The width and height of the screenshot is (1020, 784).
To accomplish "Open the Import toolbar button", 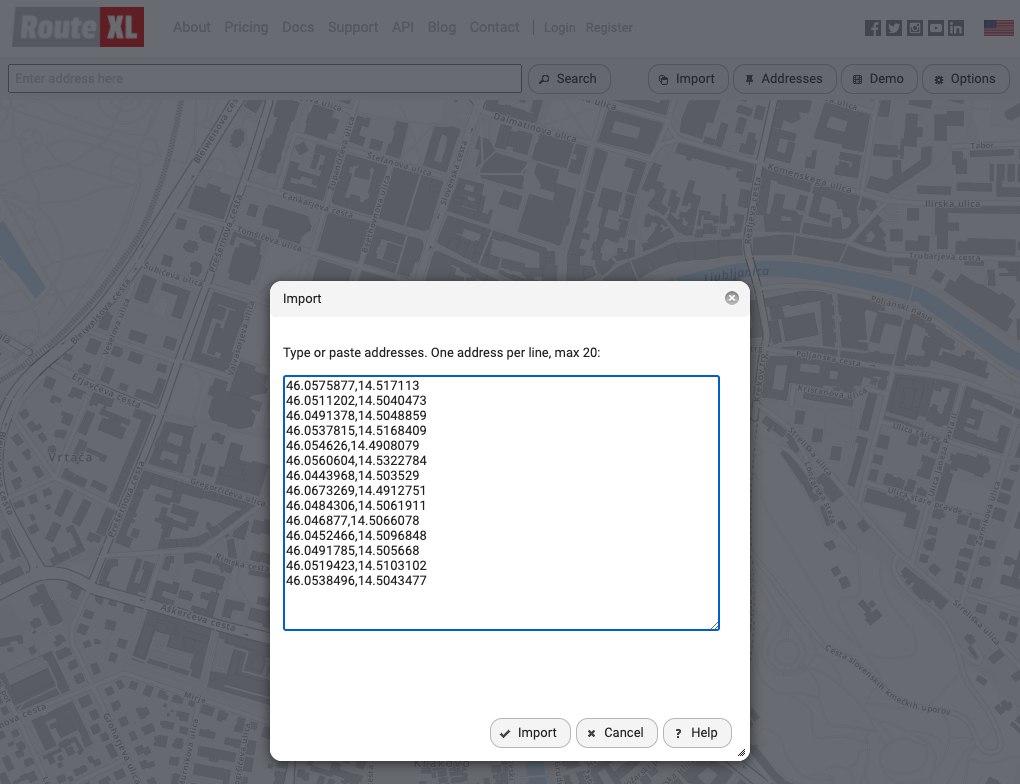I will 688,79.
